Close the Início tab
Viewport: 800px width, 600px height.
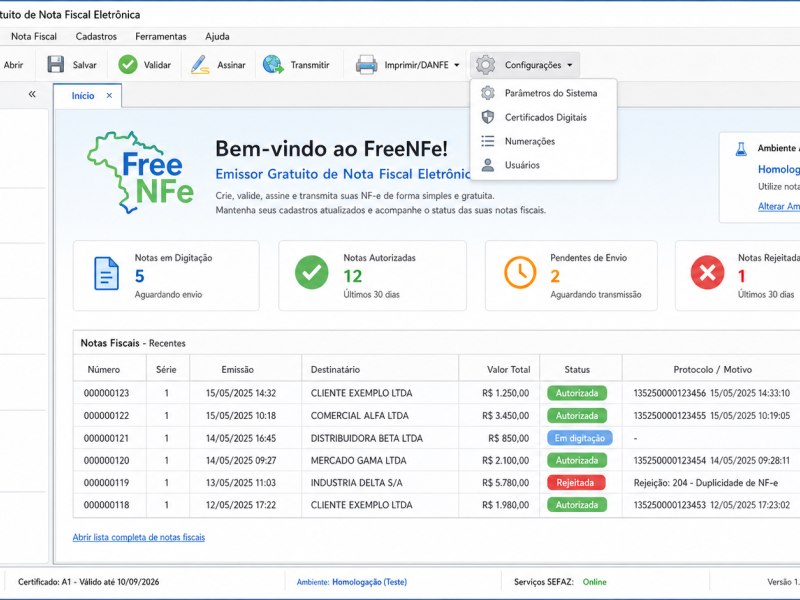(109, 95)
